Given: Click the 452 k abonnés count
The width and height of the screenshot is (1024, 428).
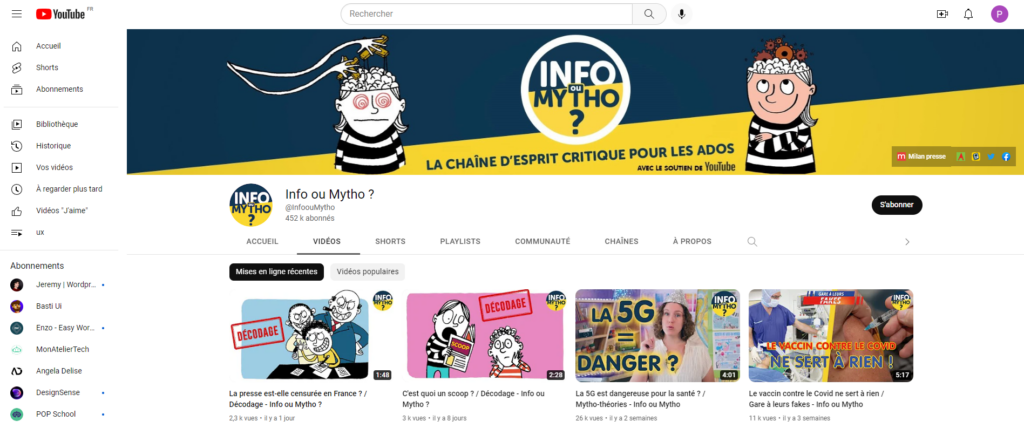Looking at the screenshot, I should tap(310, 218).
